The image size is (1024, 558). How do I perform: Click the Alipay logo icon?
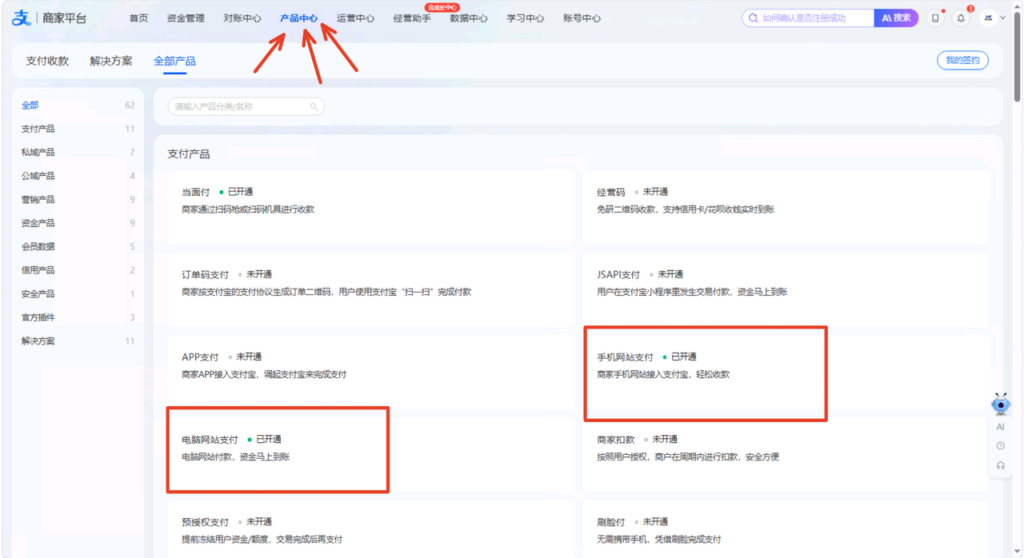[21, 18]
